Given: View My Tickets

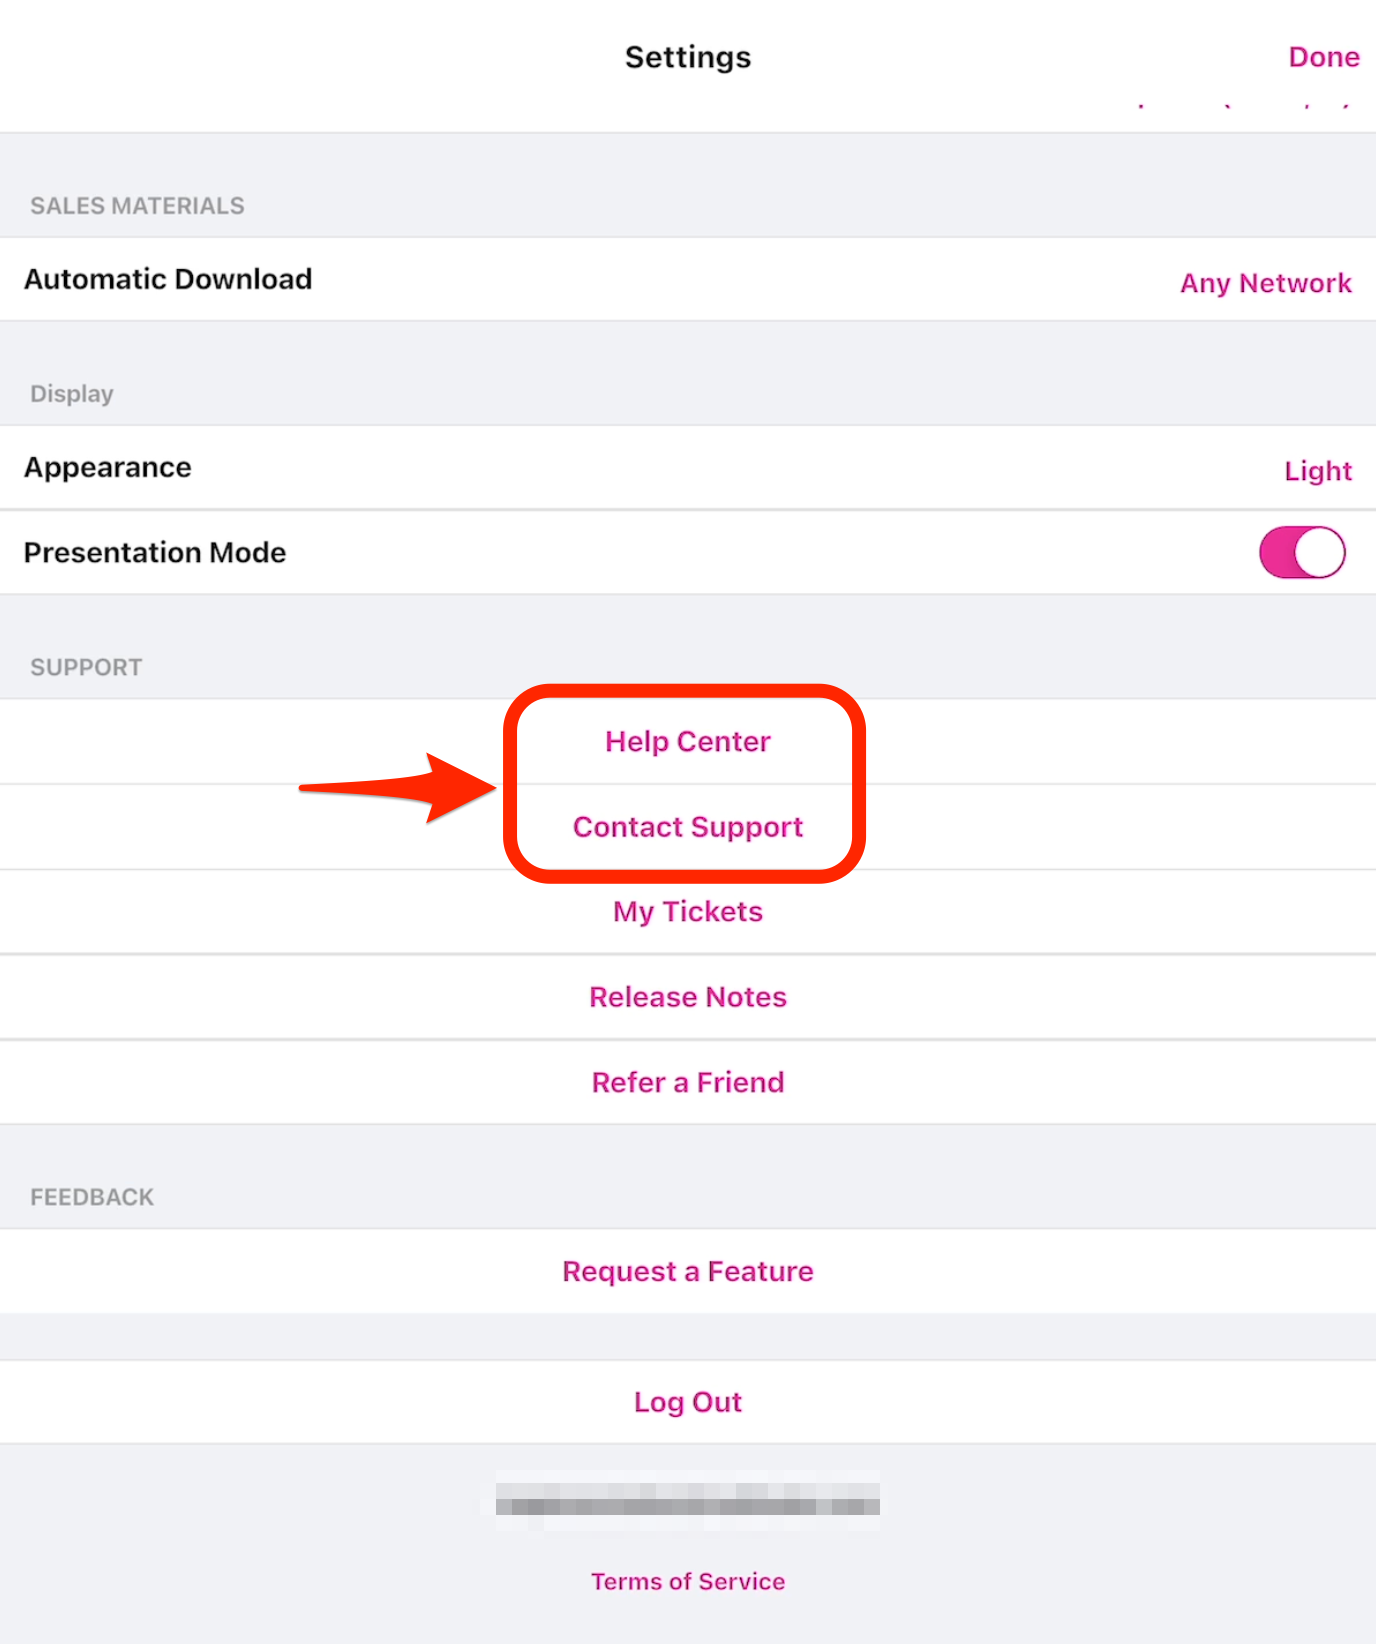Looking at the screenshot, I should point(688,912).
